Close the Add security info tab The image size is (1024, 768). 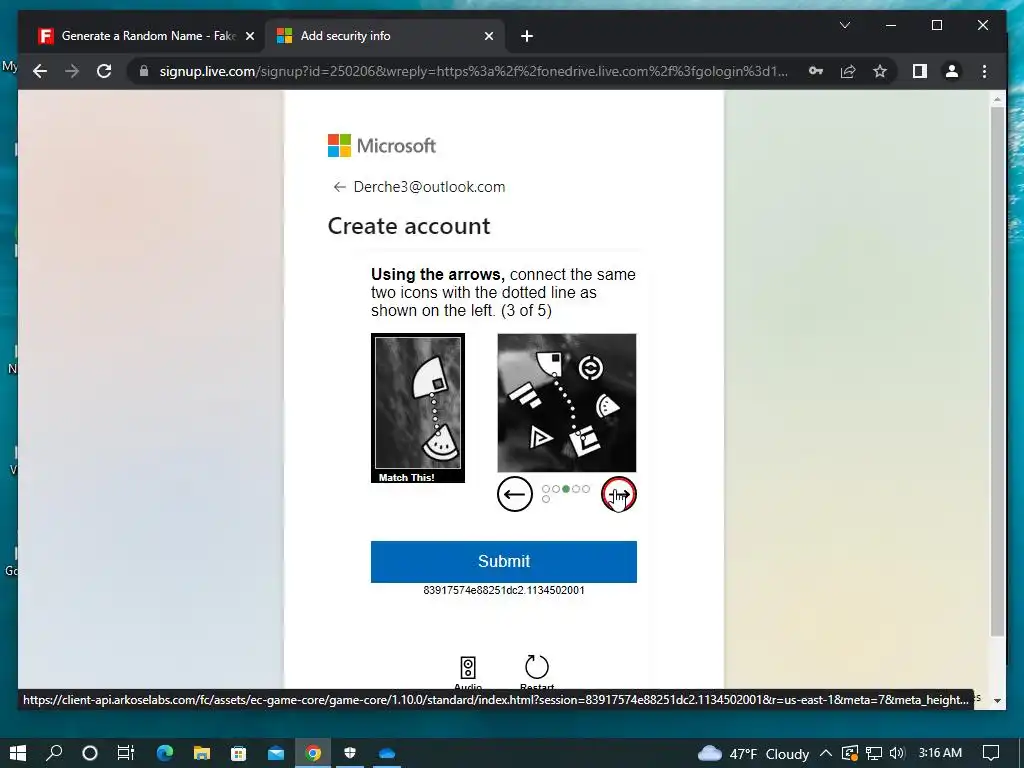(x=488, y=36)
